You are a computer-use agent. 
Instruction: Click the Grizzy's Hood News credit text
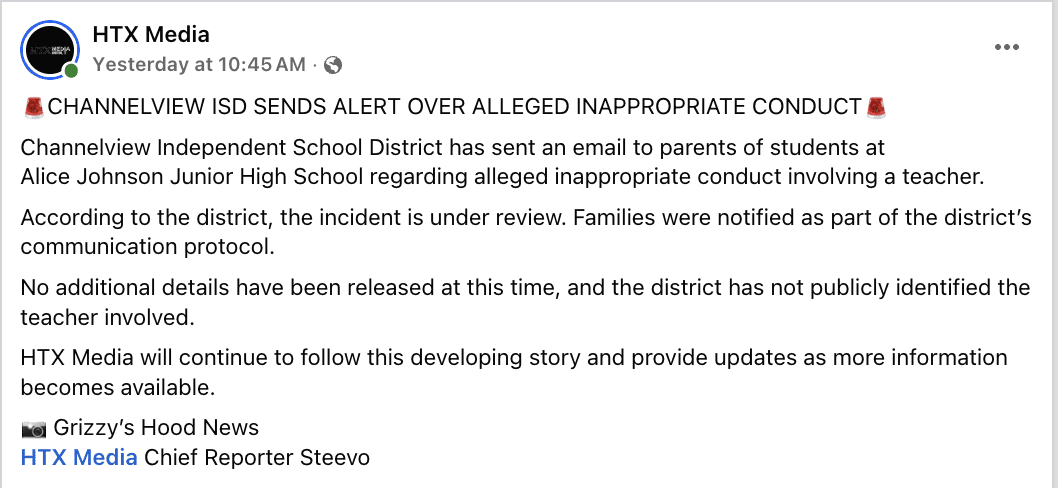coord(156,429)
